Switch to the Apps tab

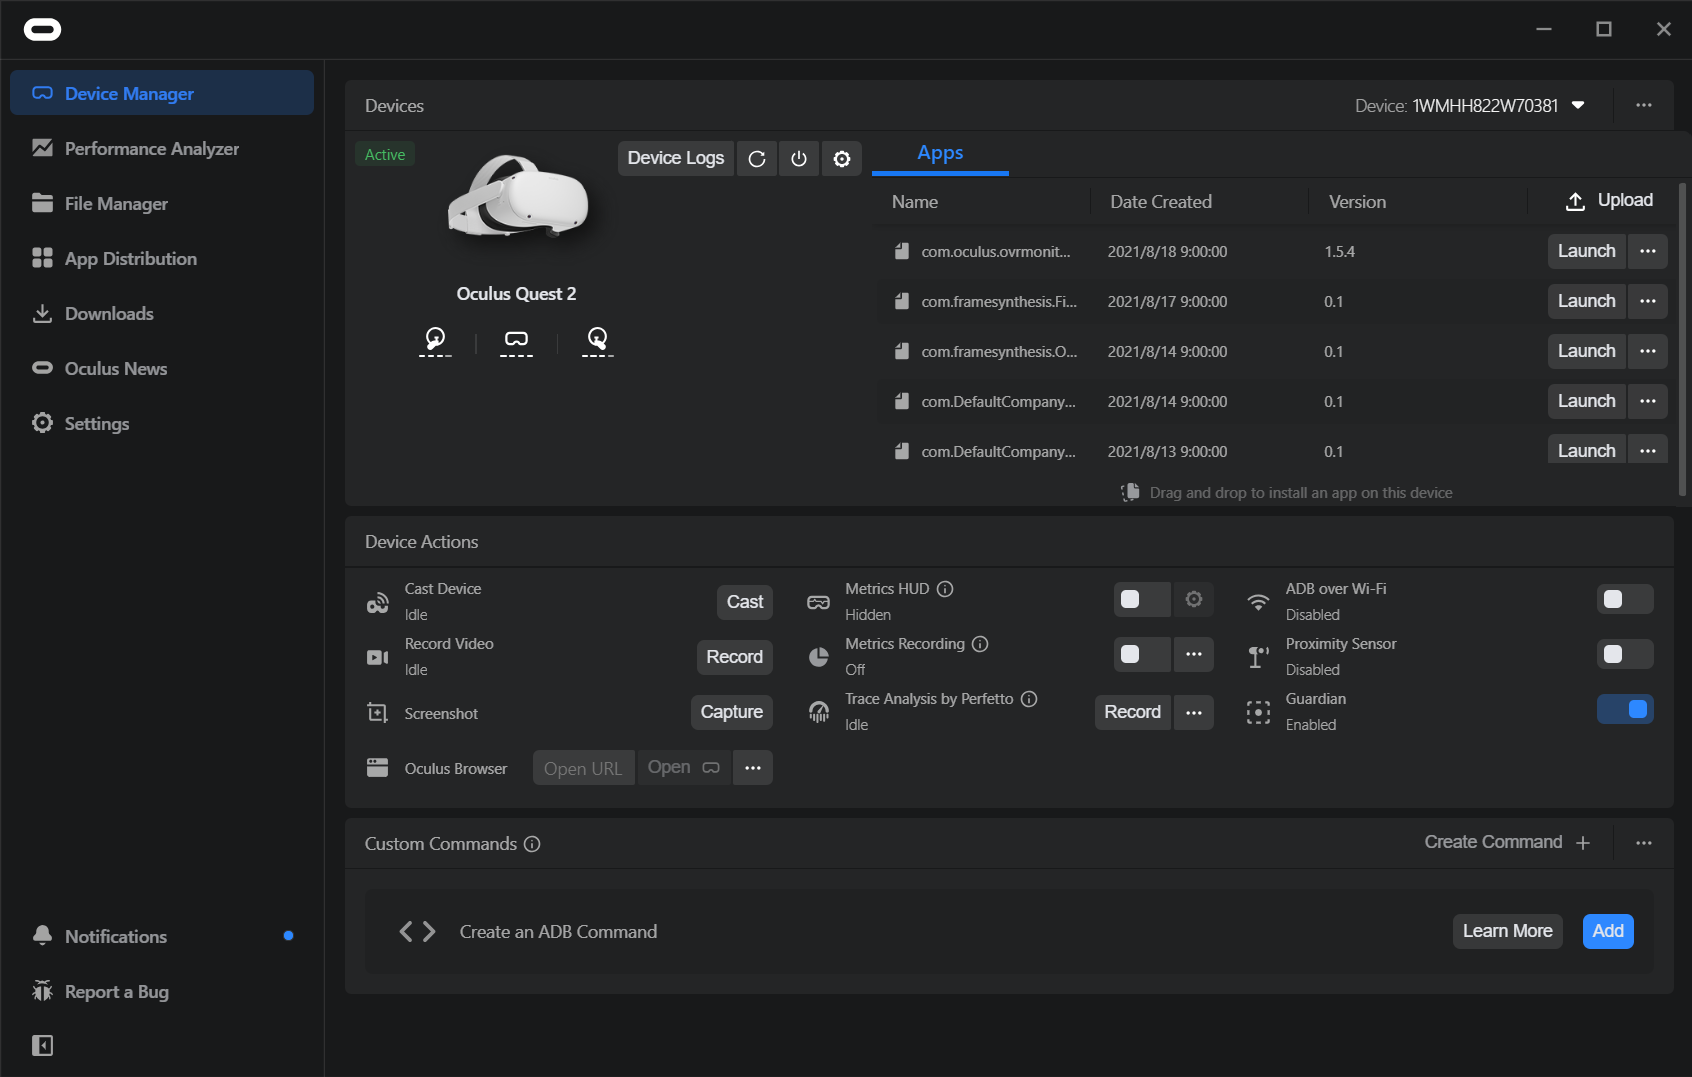(940, 153)
